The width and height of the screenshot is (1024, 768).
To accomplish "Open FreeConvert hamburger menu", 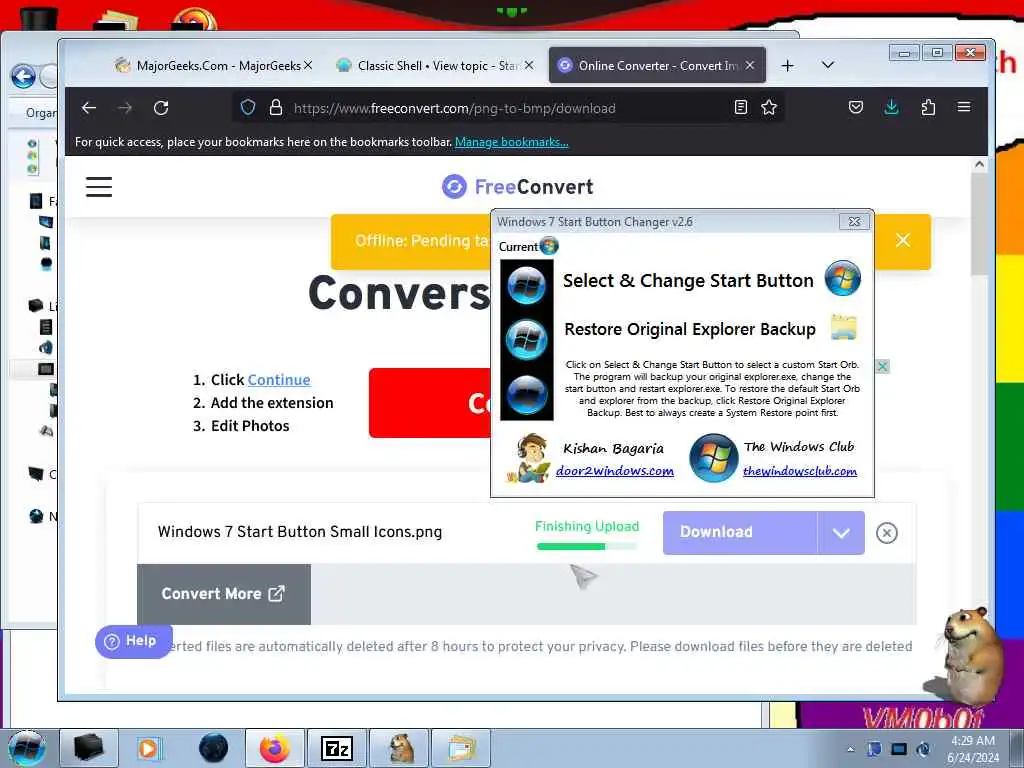I will (99, 187).
